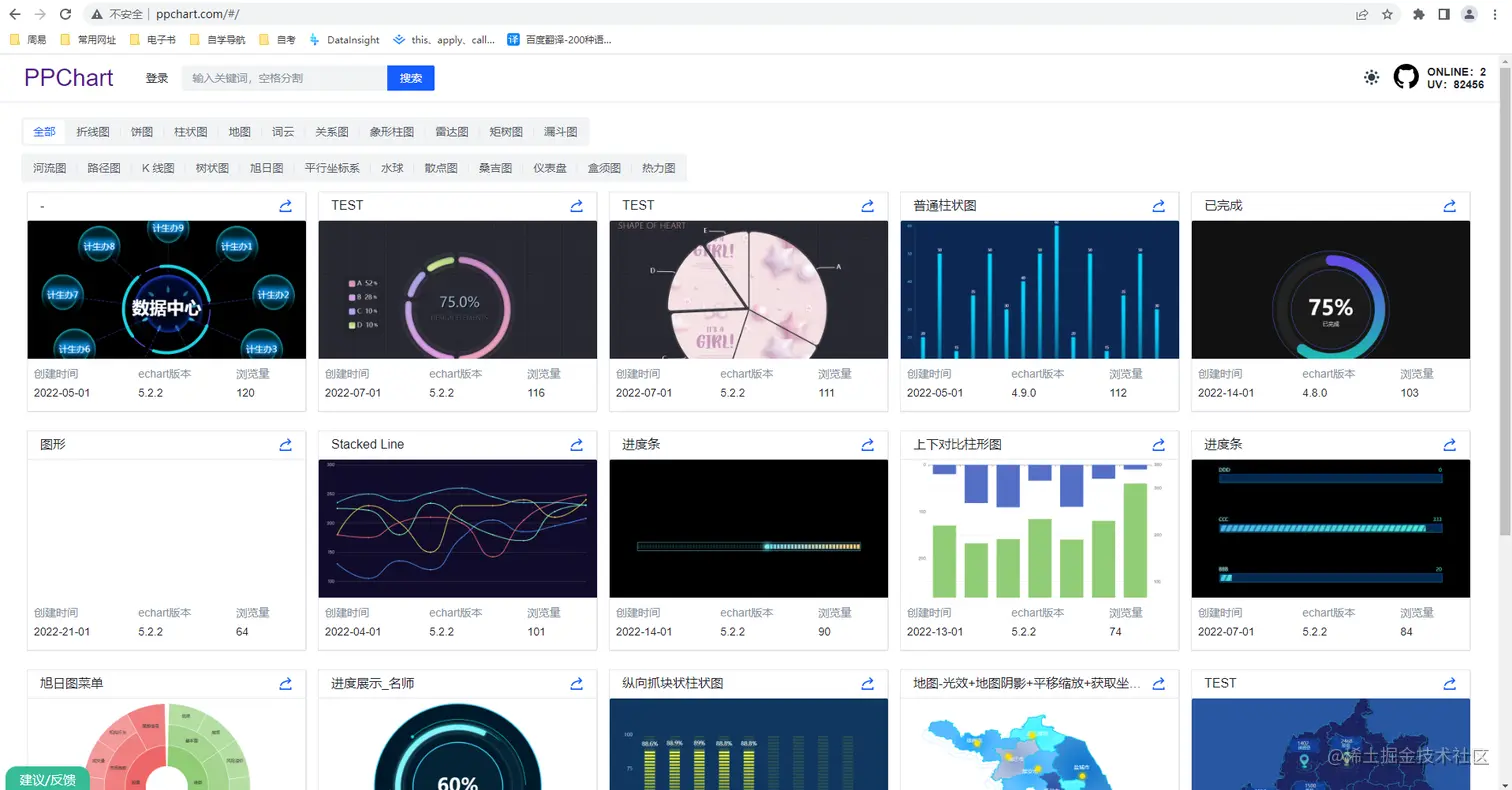Switch to the 矩树图 tab
The width and height of the screenshot is (1512, 790).
pyautogui.click(x=506, y=132)
